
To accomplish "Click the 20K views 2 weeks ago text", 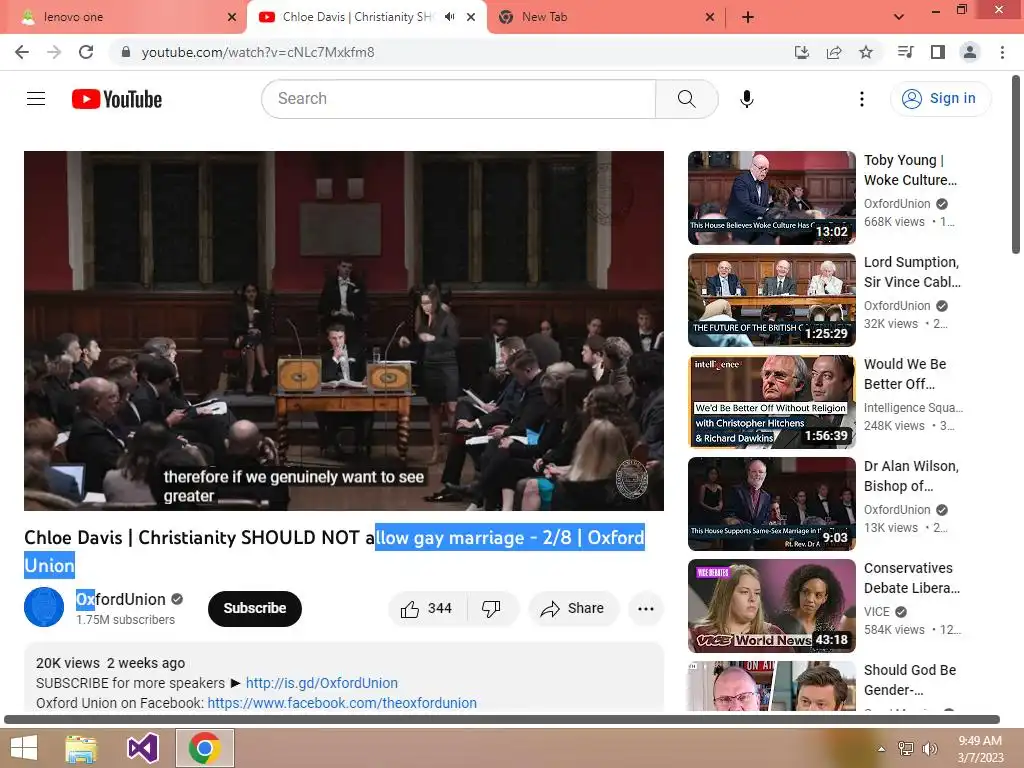I will click(x=110, y=663).
